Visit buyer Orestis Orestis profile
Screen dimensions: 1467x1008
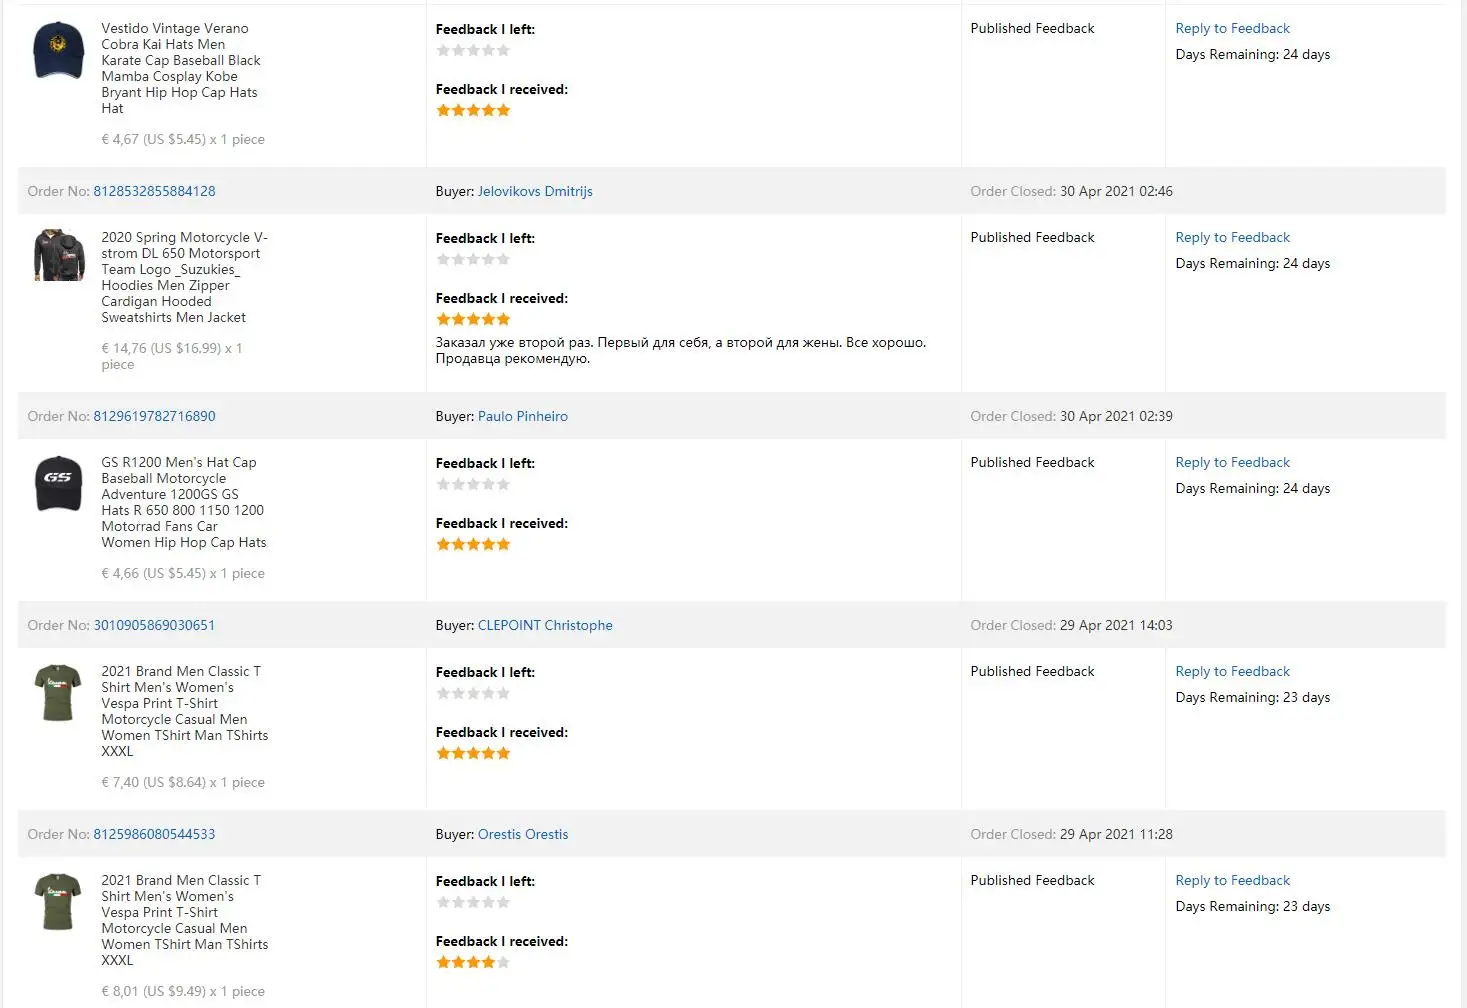523,834
